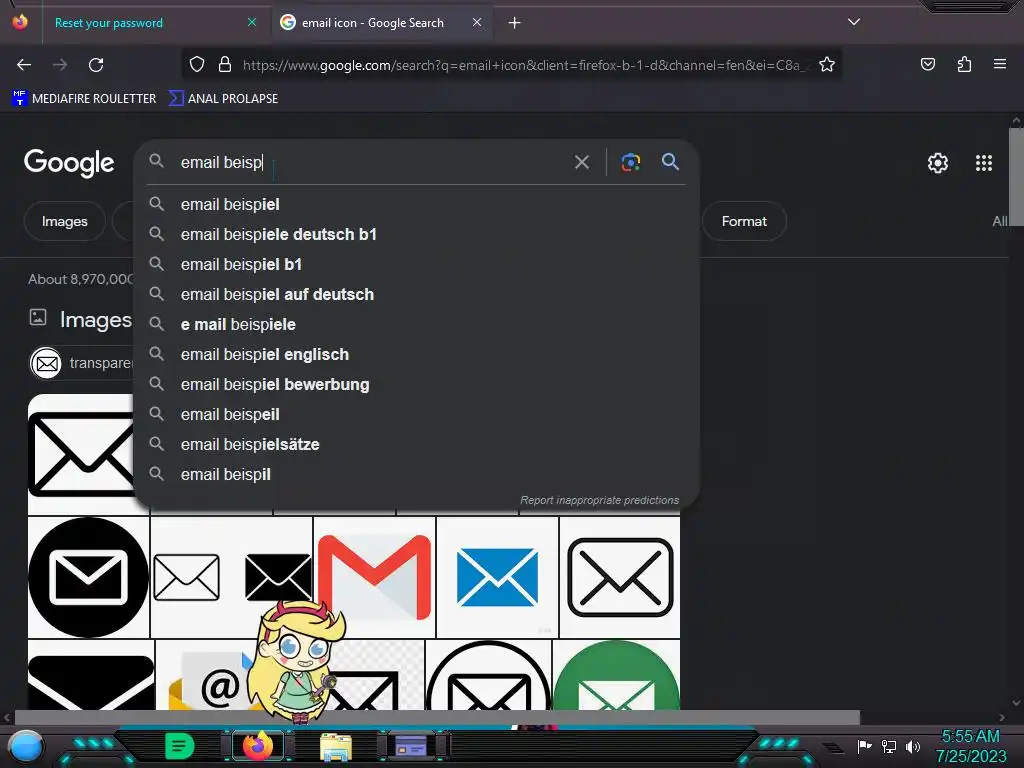Open the green notes app in taskbar
Image resolution: width=1024 pixels, height=768 pixels.
pyautogui.click(x=180, y=746)
